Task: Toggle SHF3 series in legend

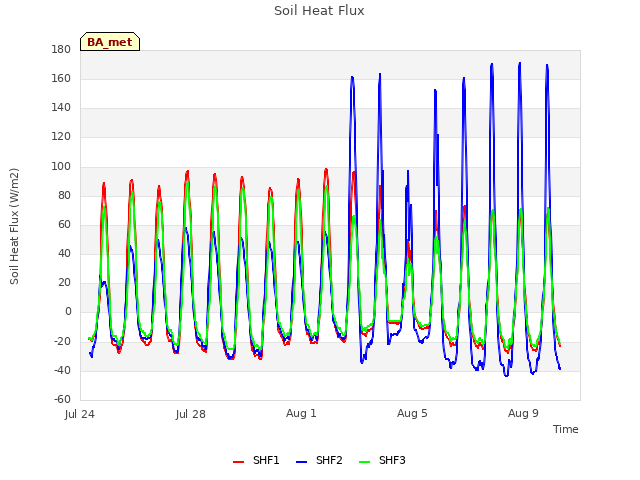Action: tap(382, 460)
